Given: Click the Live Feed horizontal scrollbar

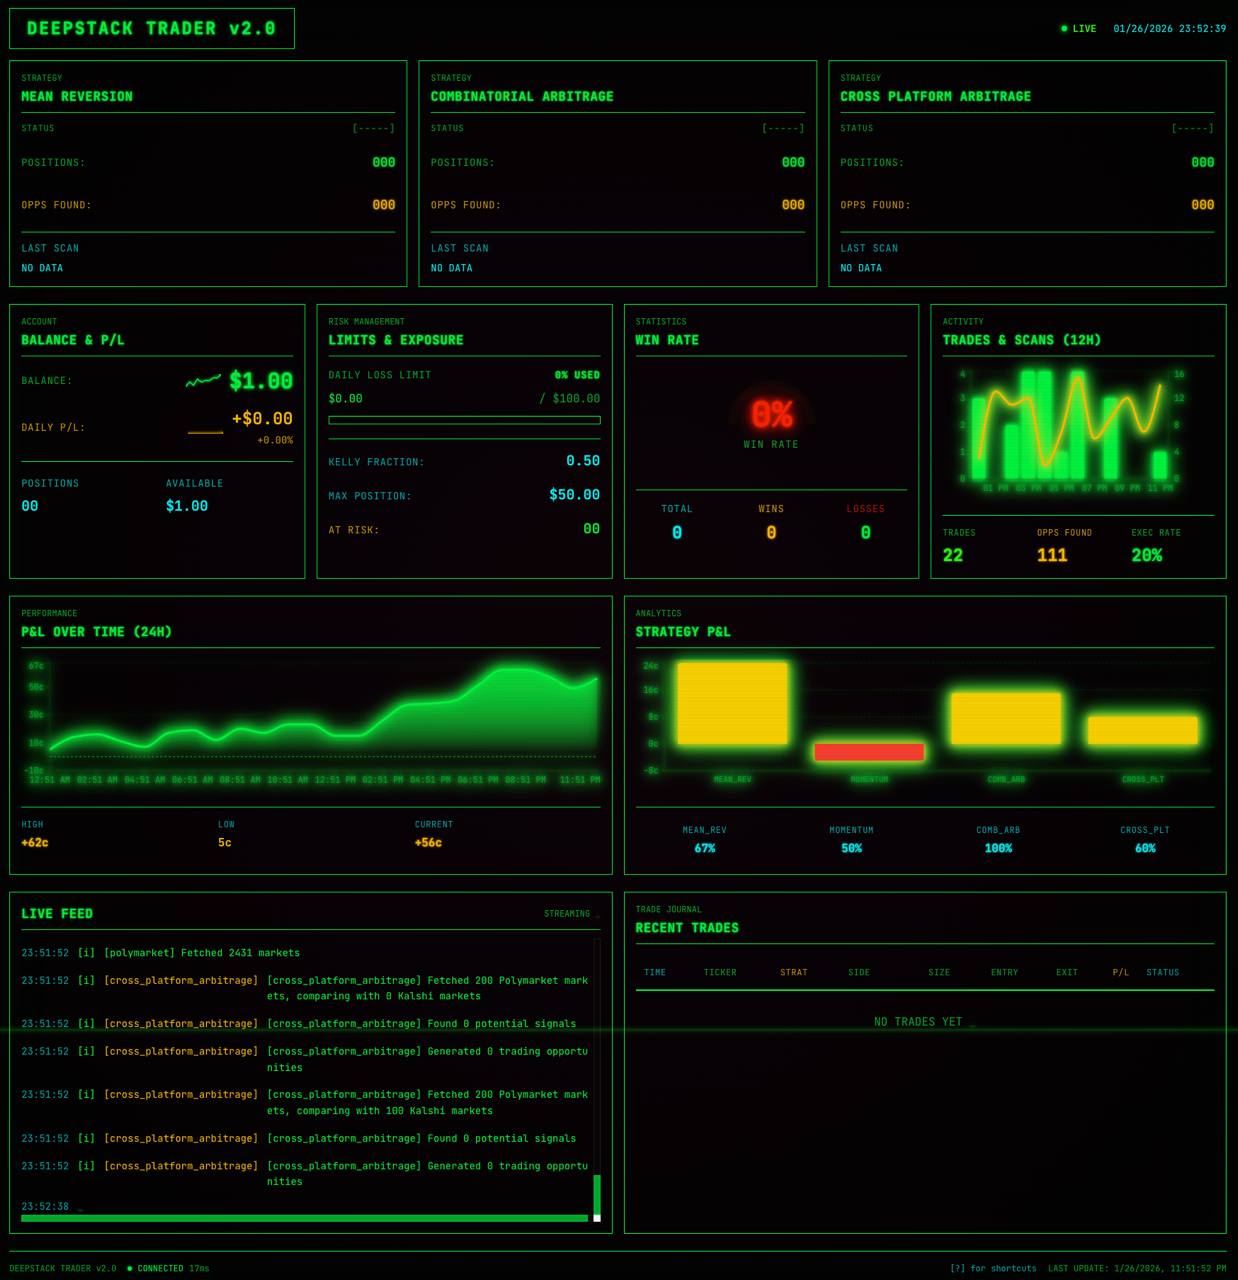Looking at the screenshot, I should click(x=304, y=1218).
